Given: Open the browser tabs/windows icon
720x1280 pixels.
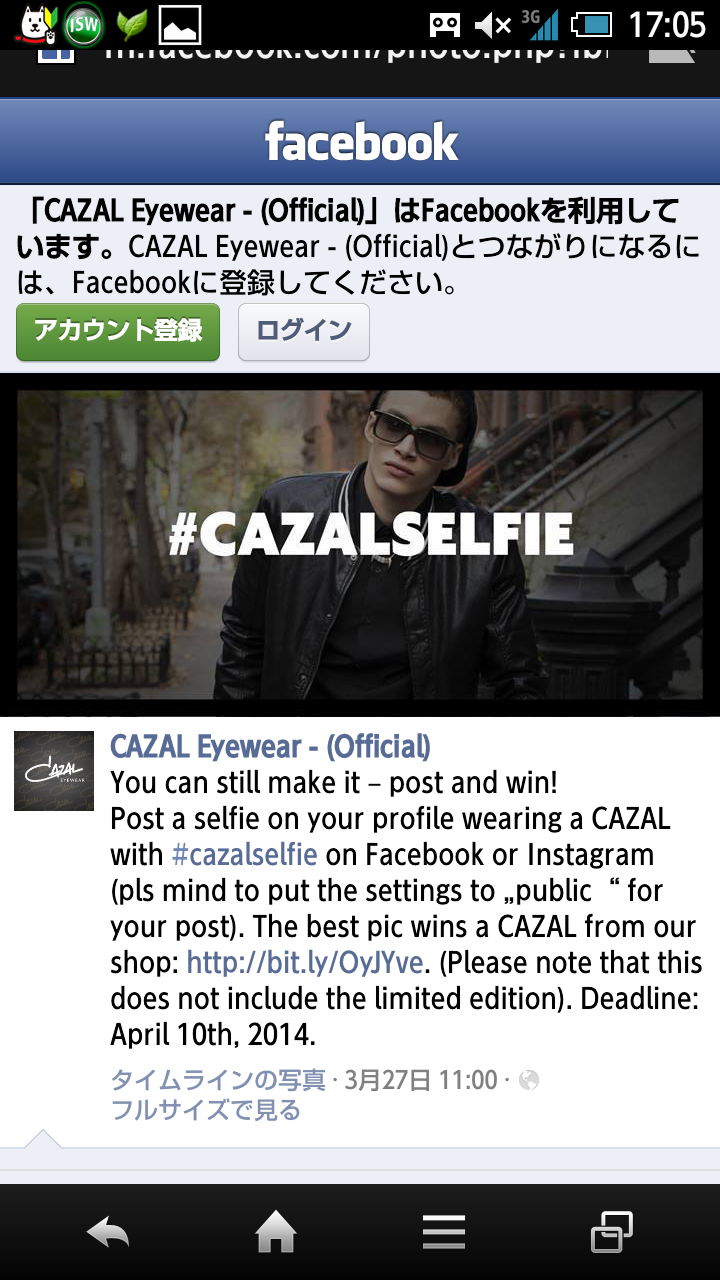Looking at the screenshot, I should (611, 1232).
